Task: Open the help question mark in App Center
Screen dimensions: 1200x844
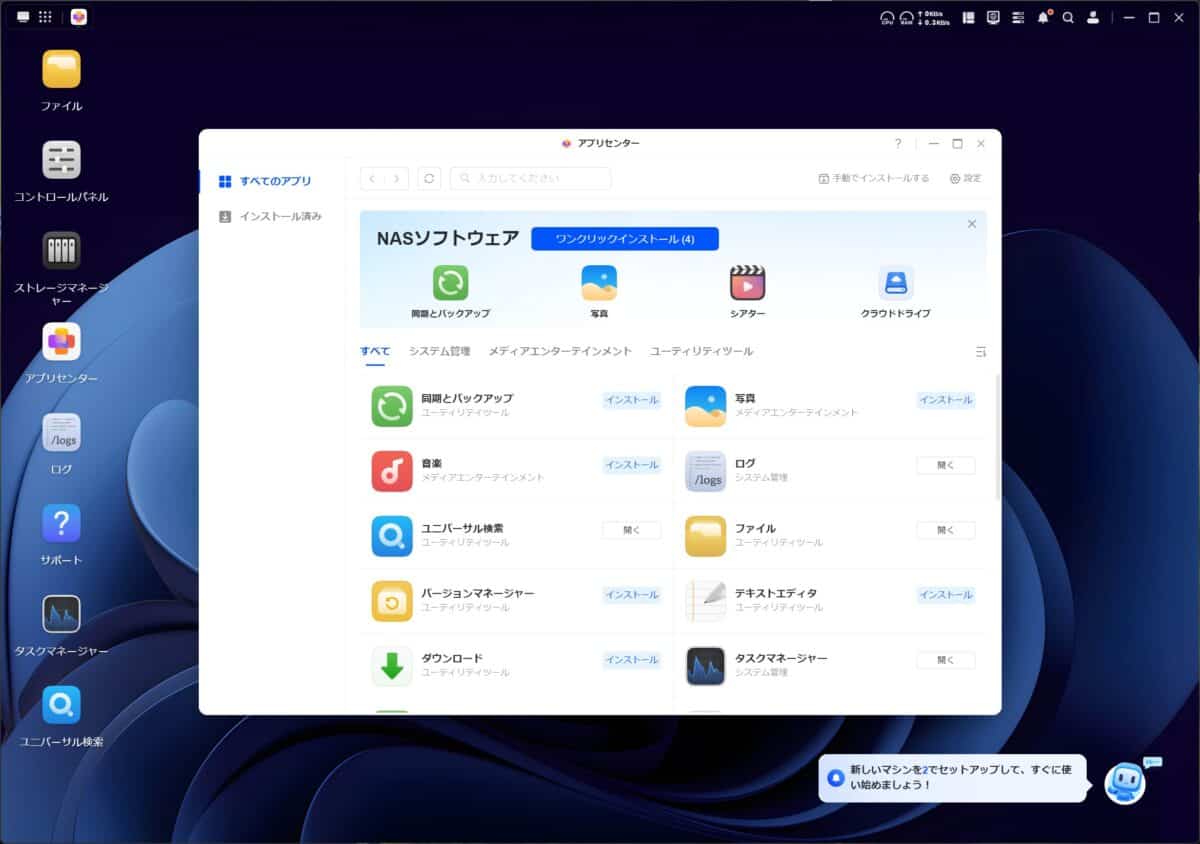Action: point(898,144)
